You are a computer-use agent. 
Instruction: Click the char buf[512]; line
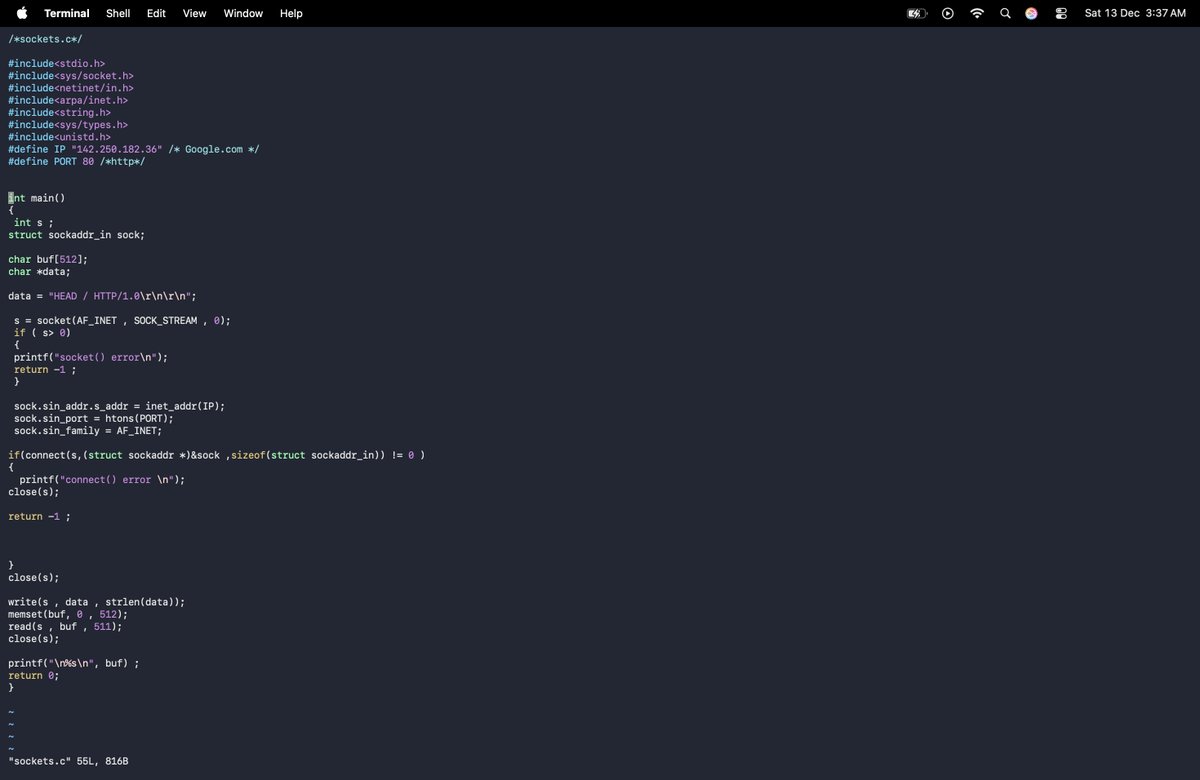(x=48, y=259)
